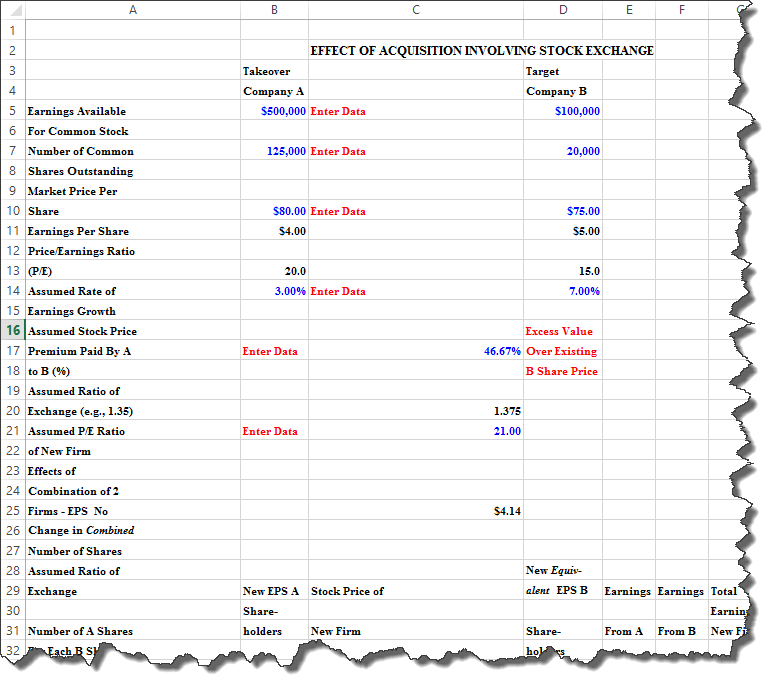Select Company A earnings cell $500,000
This screenshot has width=776, height=689.
tap(275, 111)
